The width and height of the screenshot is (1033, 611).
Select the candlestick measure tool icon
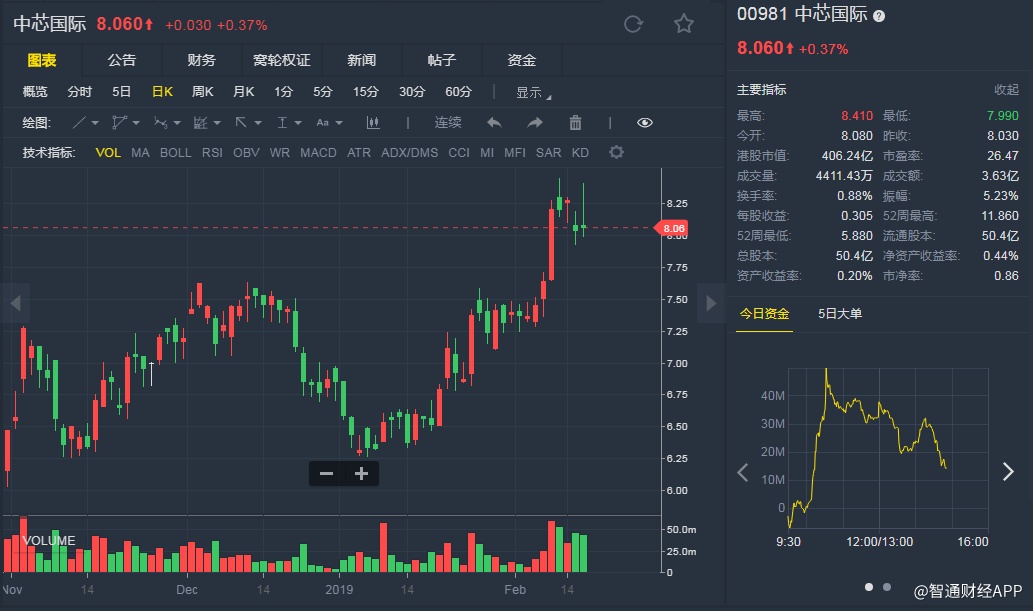374,123
